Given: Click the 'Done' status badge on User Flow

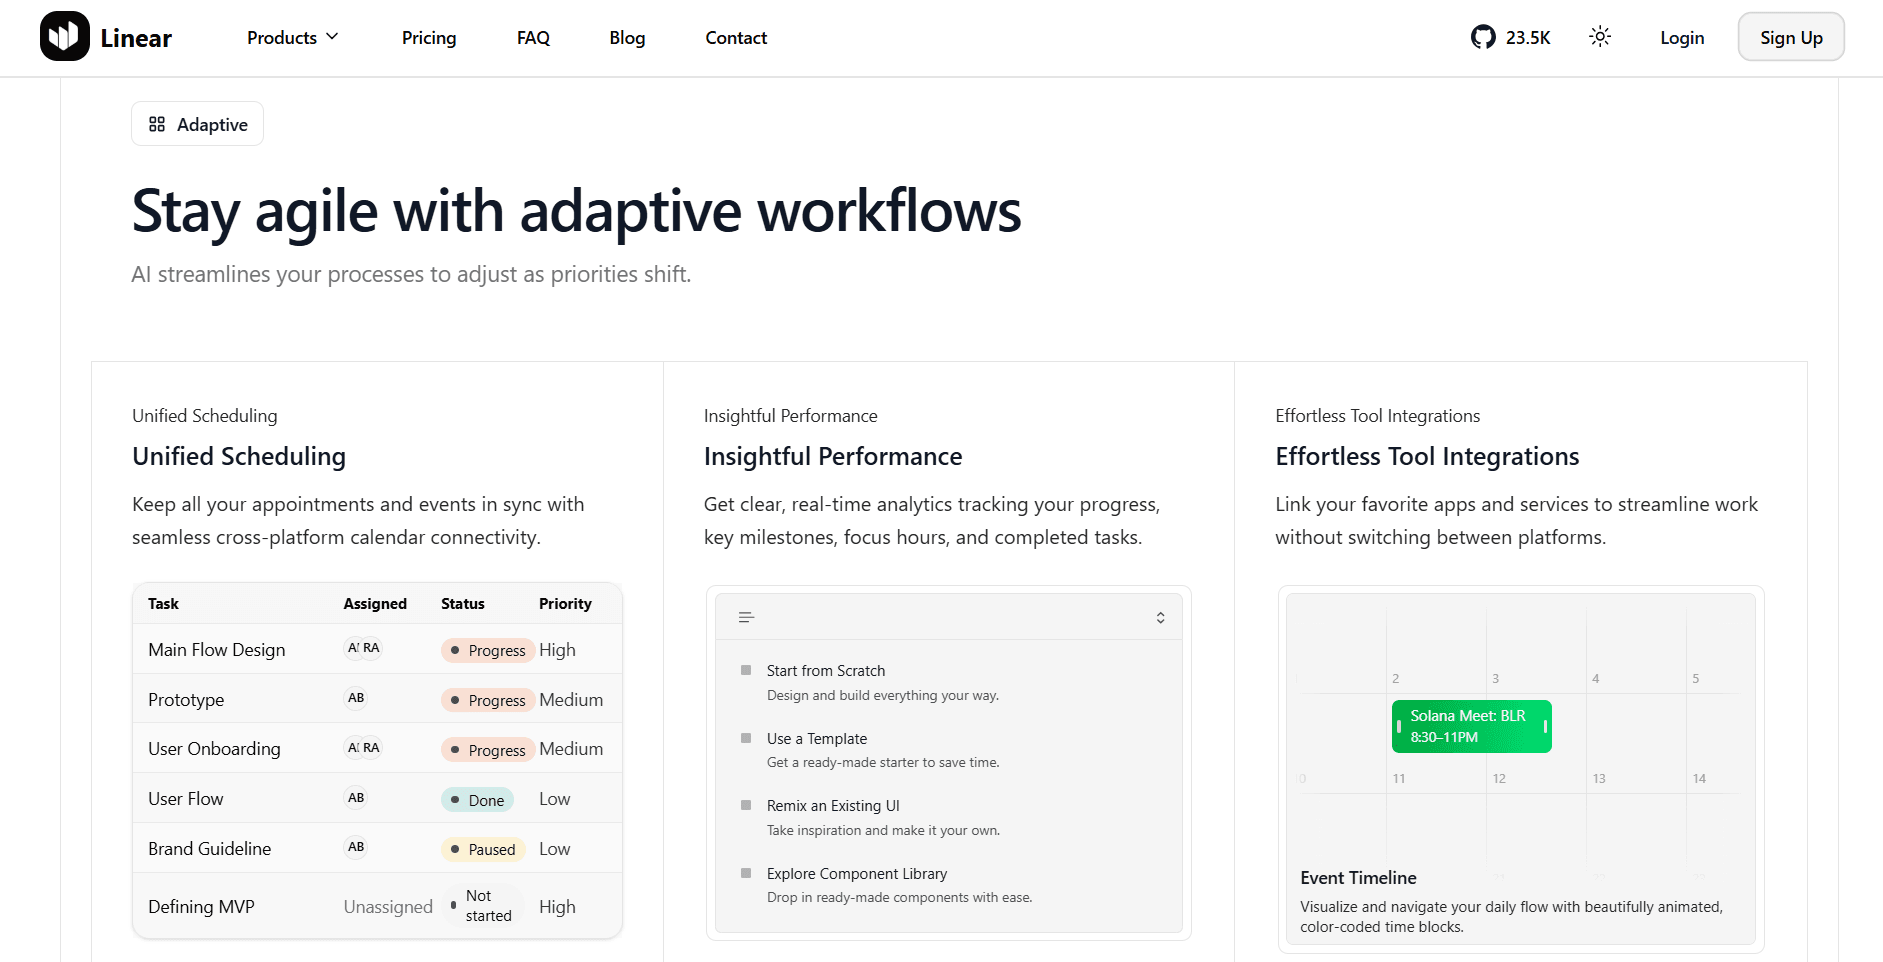Looking at the screenshot, I should tap(477, 799).
